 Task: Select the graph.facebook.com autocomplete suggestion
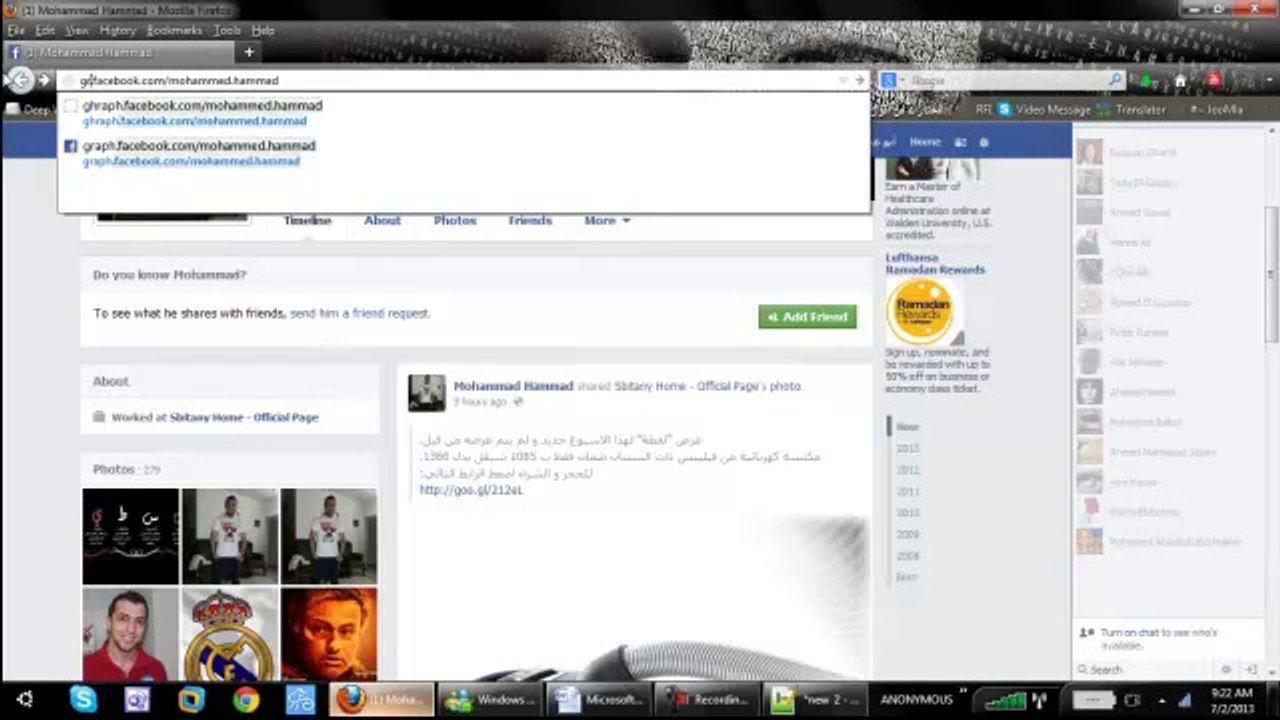[x=463, y=153]
